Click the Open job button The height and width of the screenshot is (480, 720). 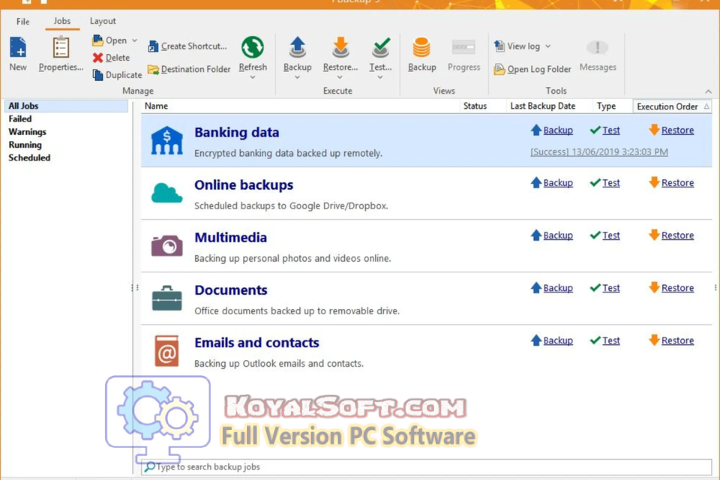click(x=110, y=40)
